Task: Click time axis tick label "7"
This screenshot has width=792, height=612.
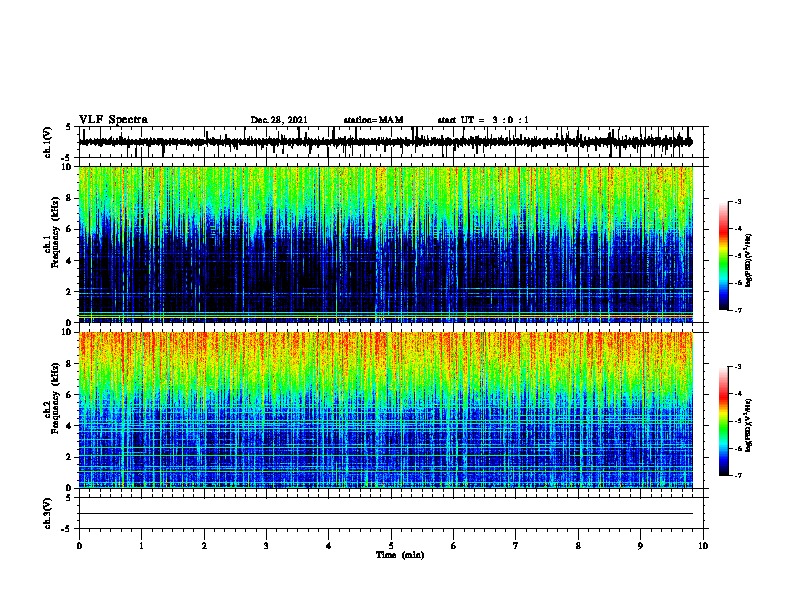Action: coord(516,546)
